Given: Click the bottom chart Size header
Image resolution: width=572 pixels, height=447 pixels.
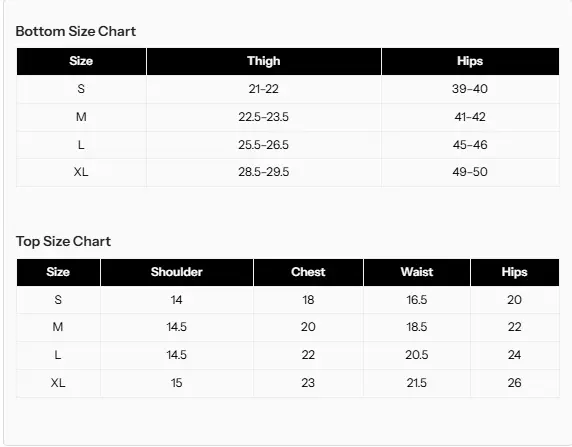Looking at the screenshot, I should (81, 61).
